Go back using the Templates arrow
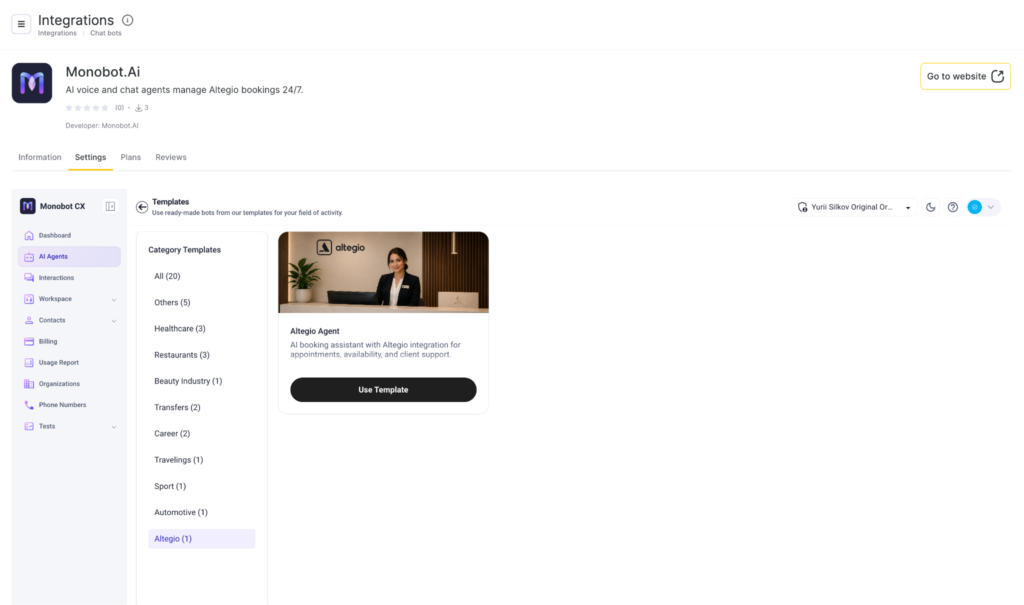 (142, 207)
